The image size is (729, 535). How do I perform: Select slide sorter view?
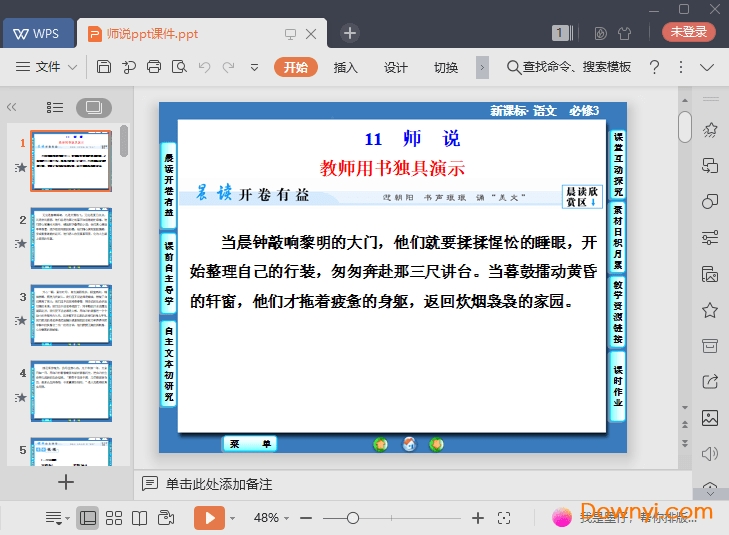tap(114, 518)
